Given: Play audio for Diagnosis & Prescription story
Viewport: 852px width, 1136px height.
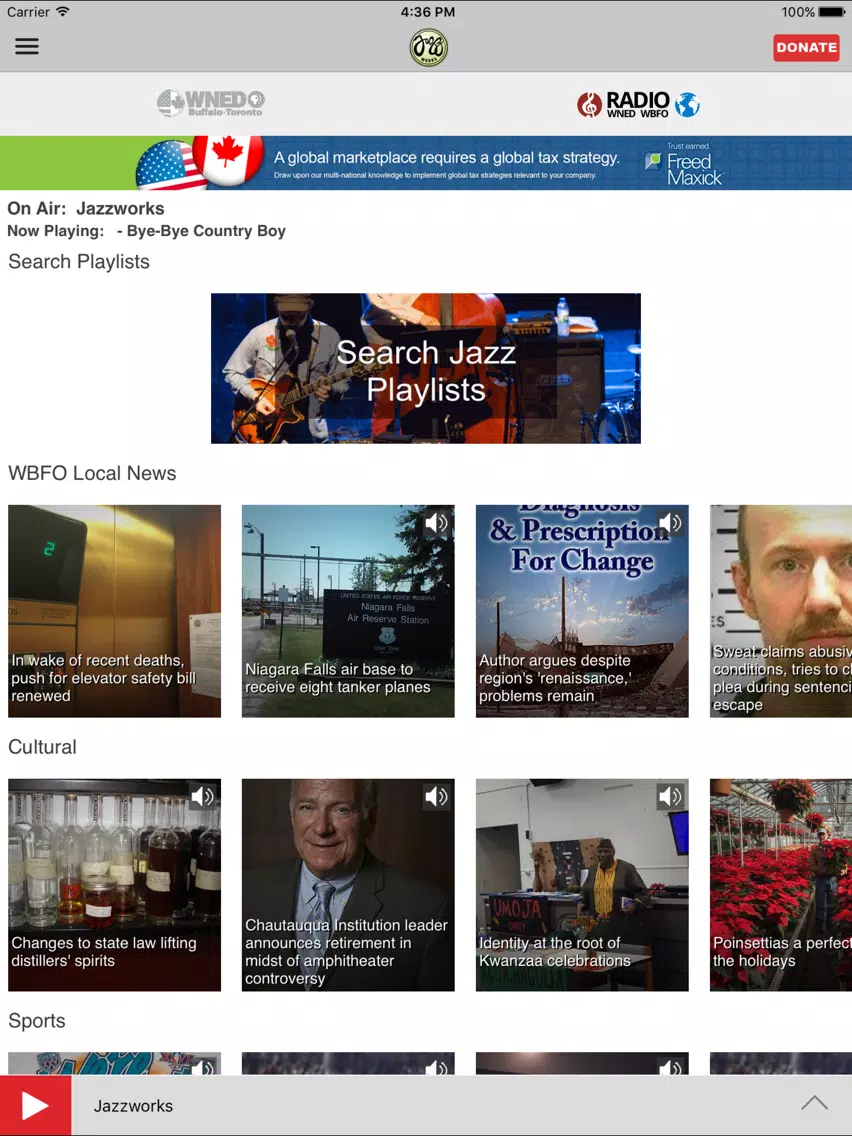Looking at the screenshot, I should tap(671, 523).
